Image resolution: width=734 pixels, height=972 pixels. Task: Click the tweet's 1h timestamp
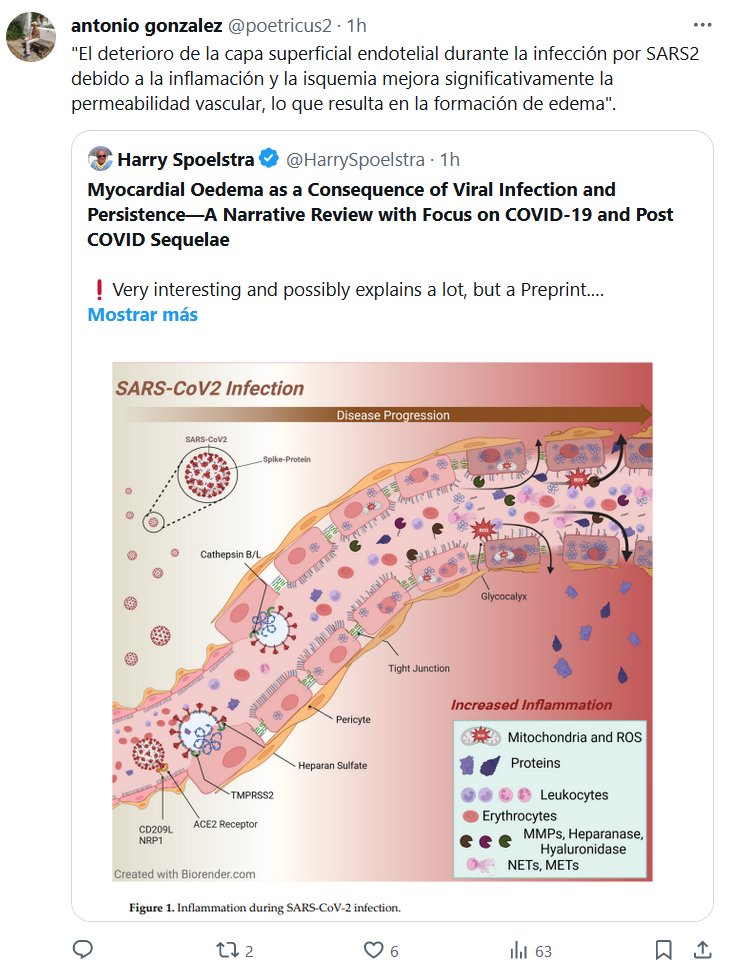coord(357,25)
